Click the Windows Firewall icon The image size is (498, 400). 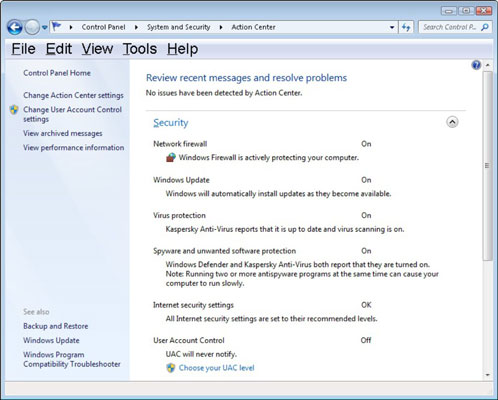171,157
